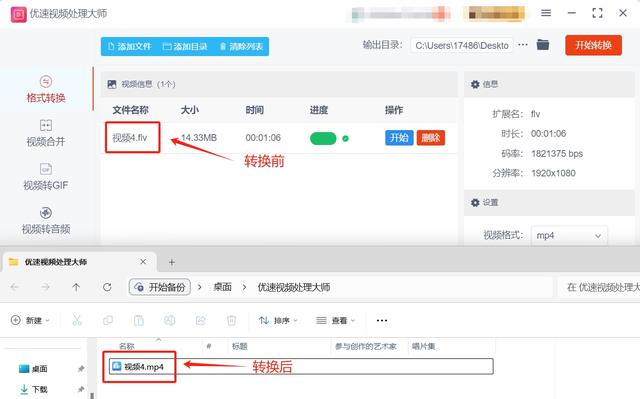Click the red 删除 button for 视频4.flv
Screen dimensions: 640x399
431,138
